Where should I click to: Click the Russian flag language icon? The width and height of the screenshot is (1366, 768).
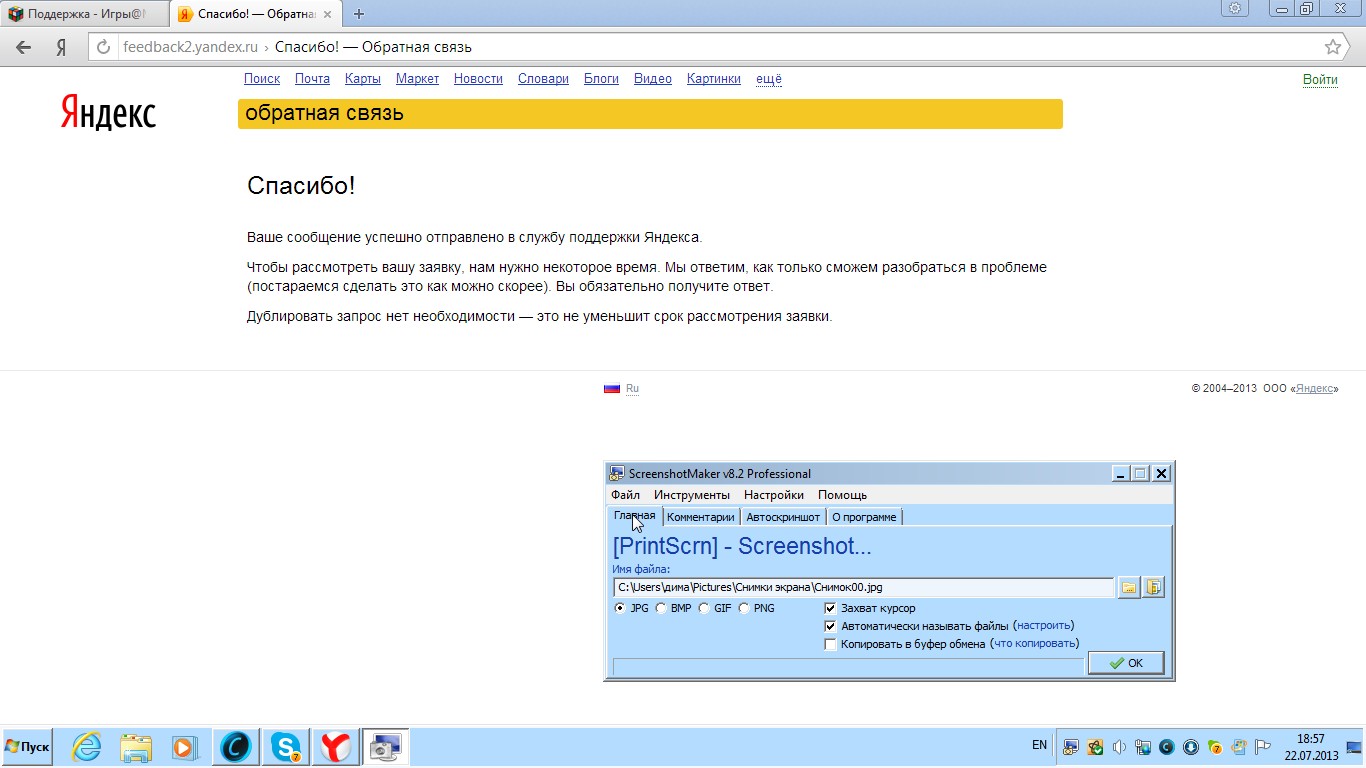coord(612,388)
